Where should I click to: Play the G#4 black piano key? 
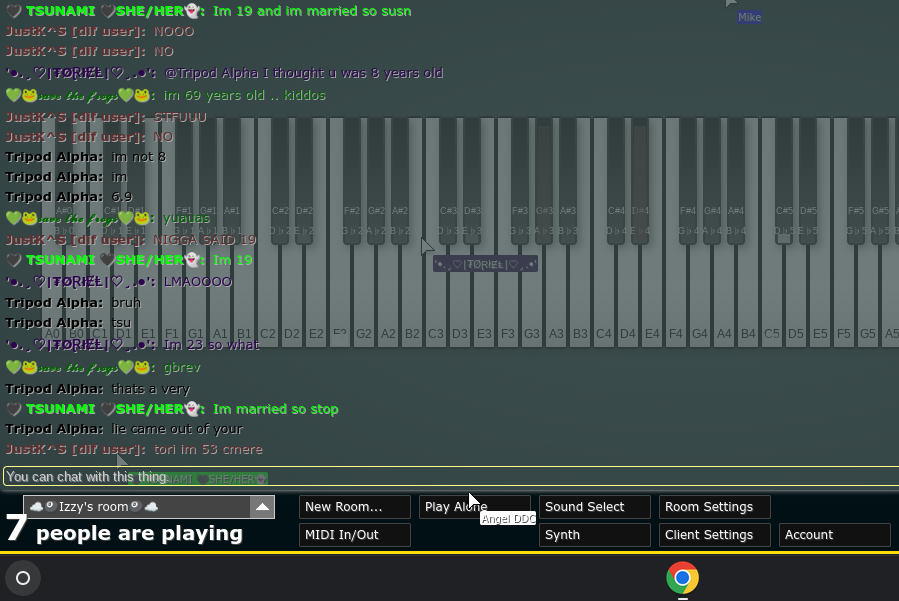(x=712, y=181)
